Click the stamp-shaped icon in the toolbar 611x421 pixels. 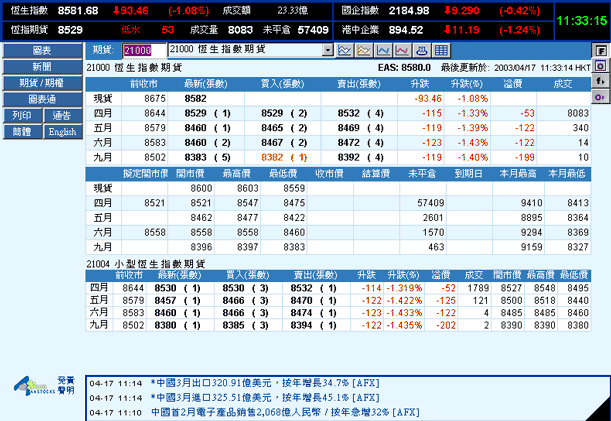(422, 50)
